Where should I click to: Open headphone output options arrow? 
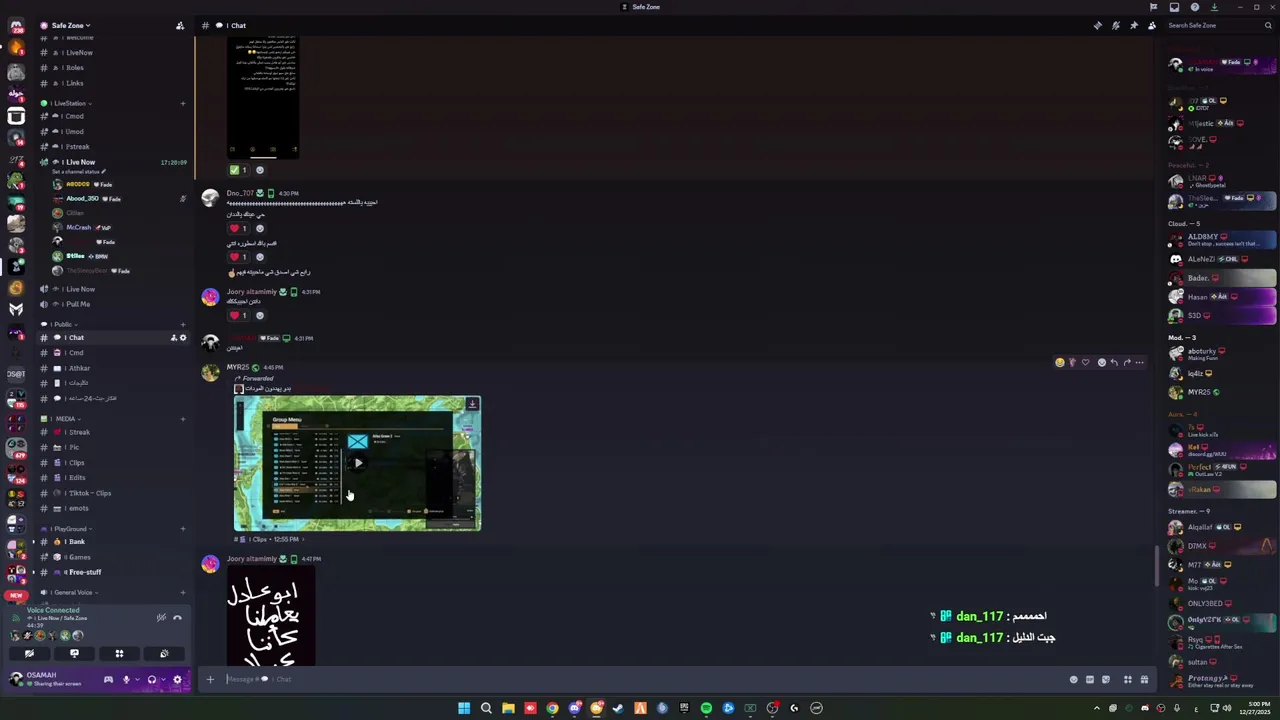[x=162, y=679]
